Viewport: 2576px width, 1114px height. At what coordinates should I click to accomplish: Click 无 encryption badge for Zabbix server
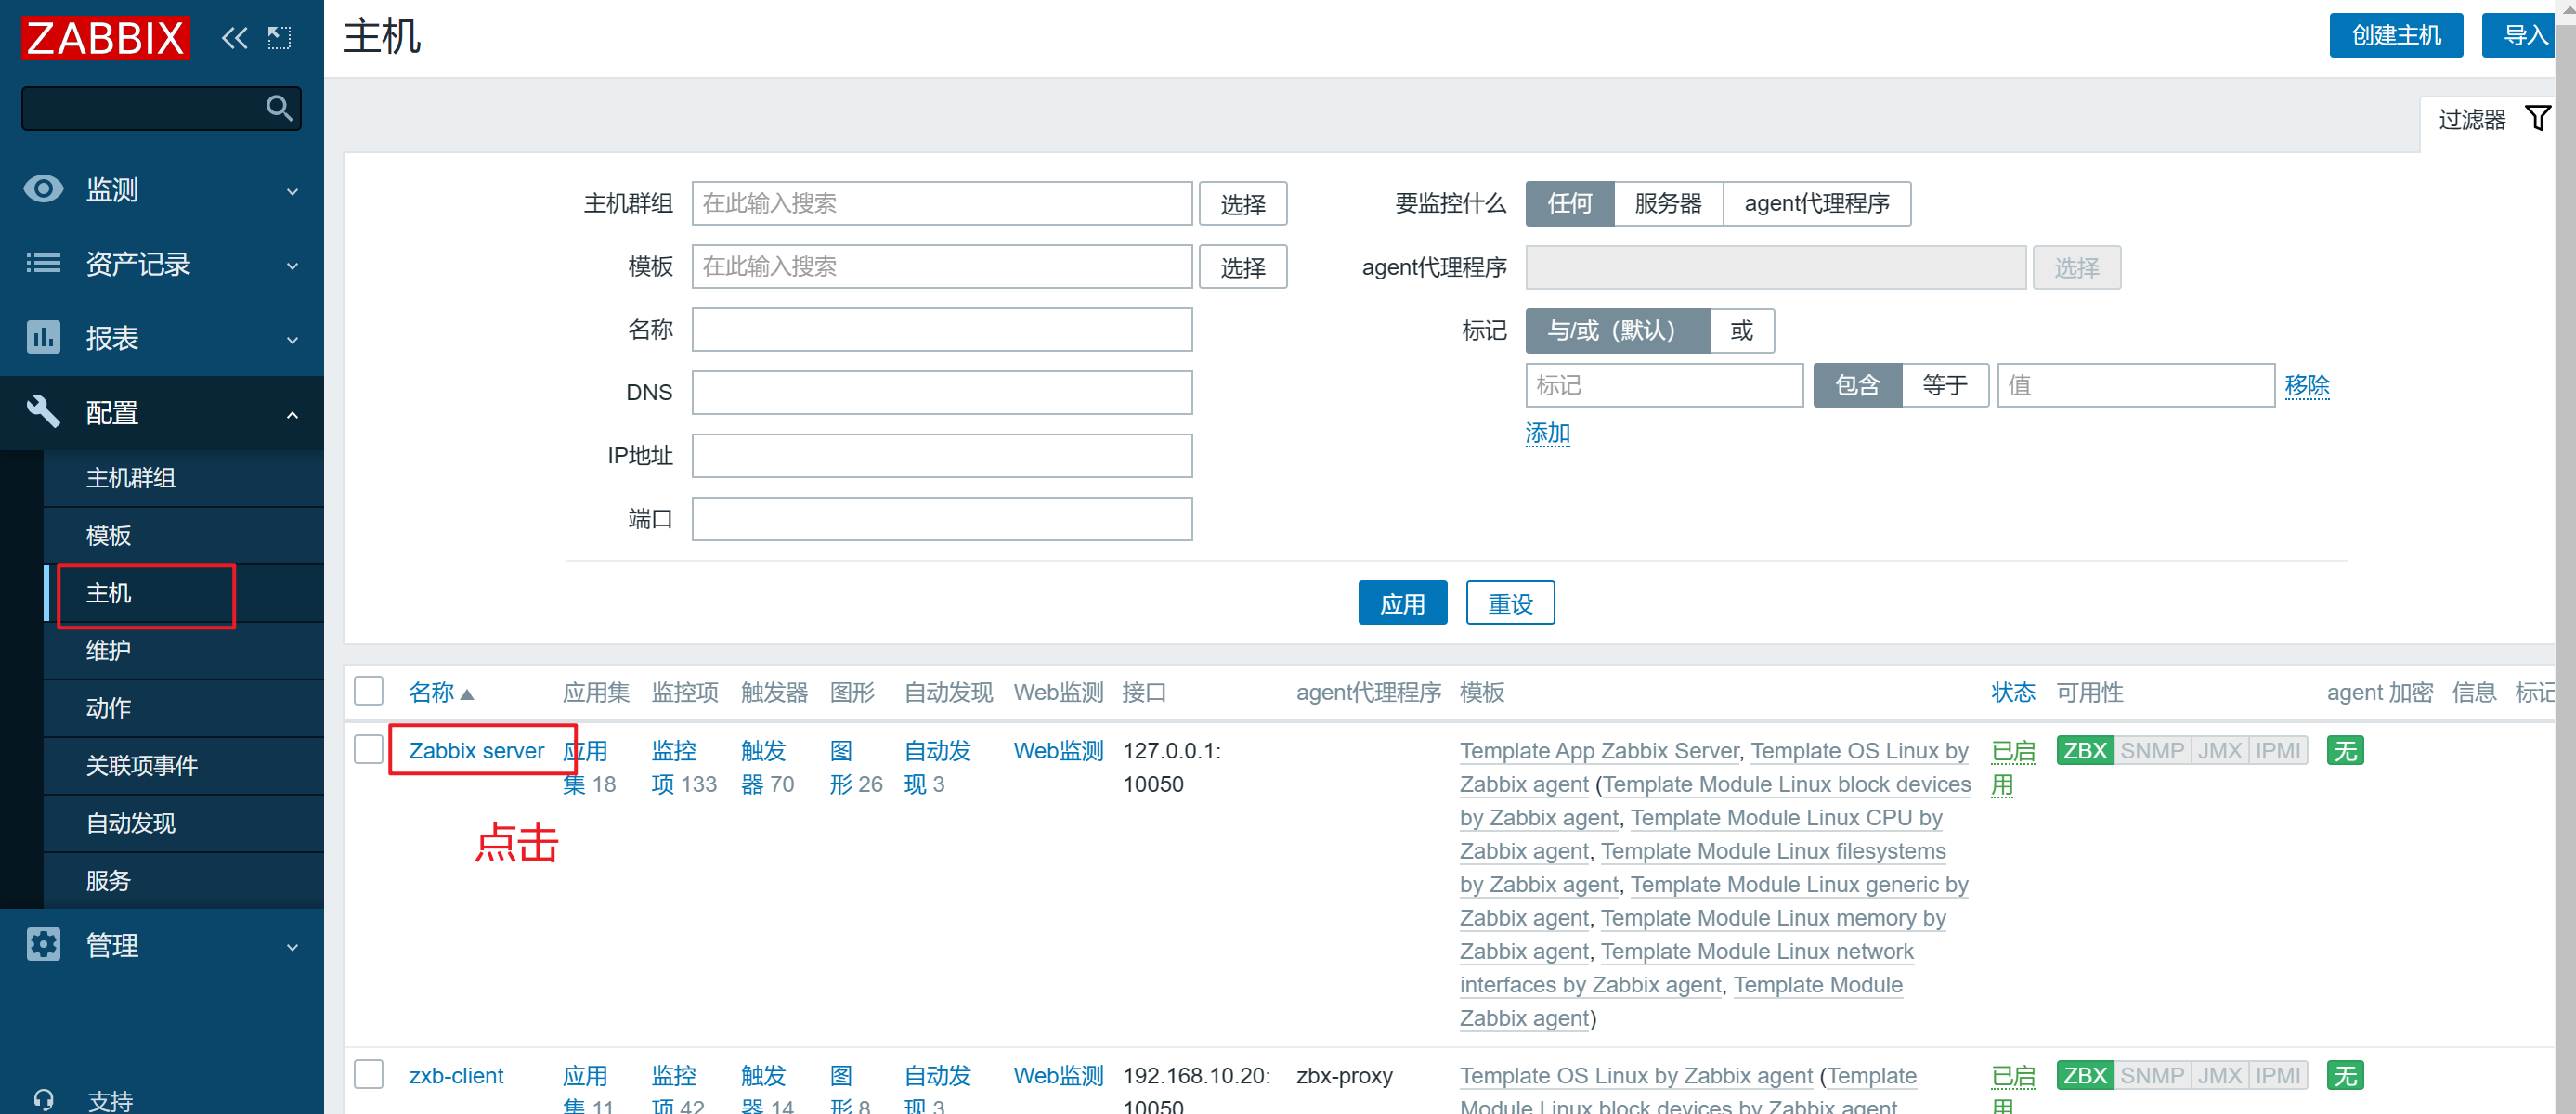pos(2345,751)
